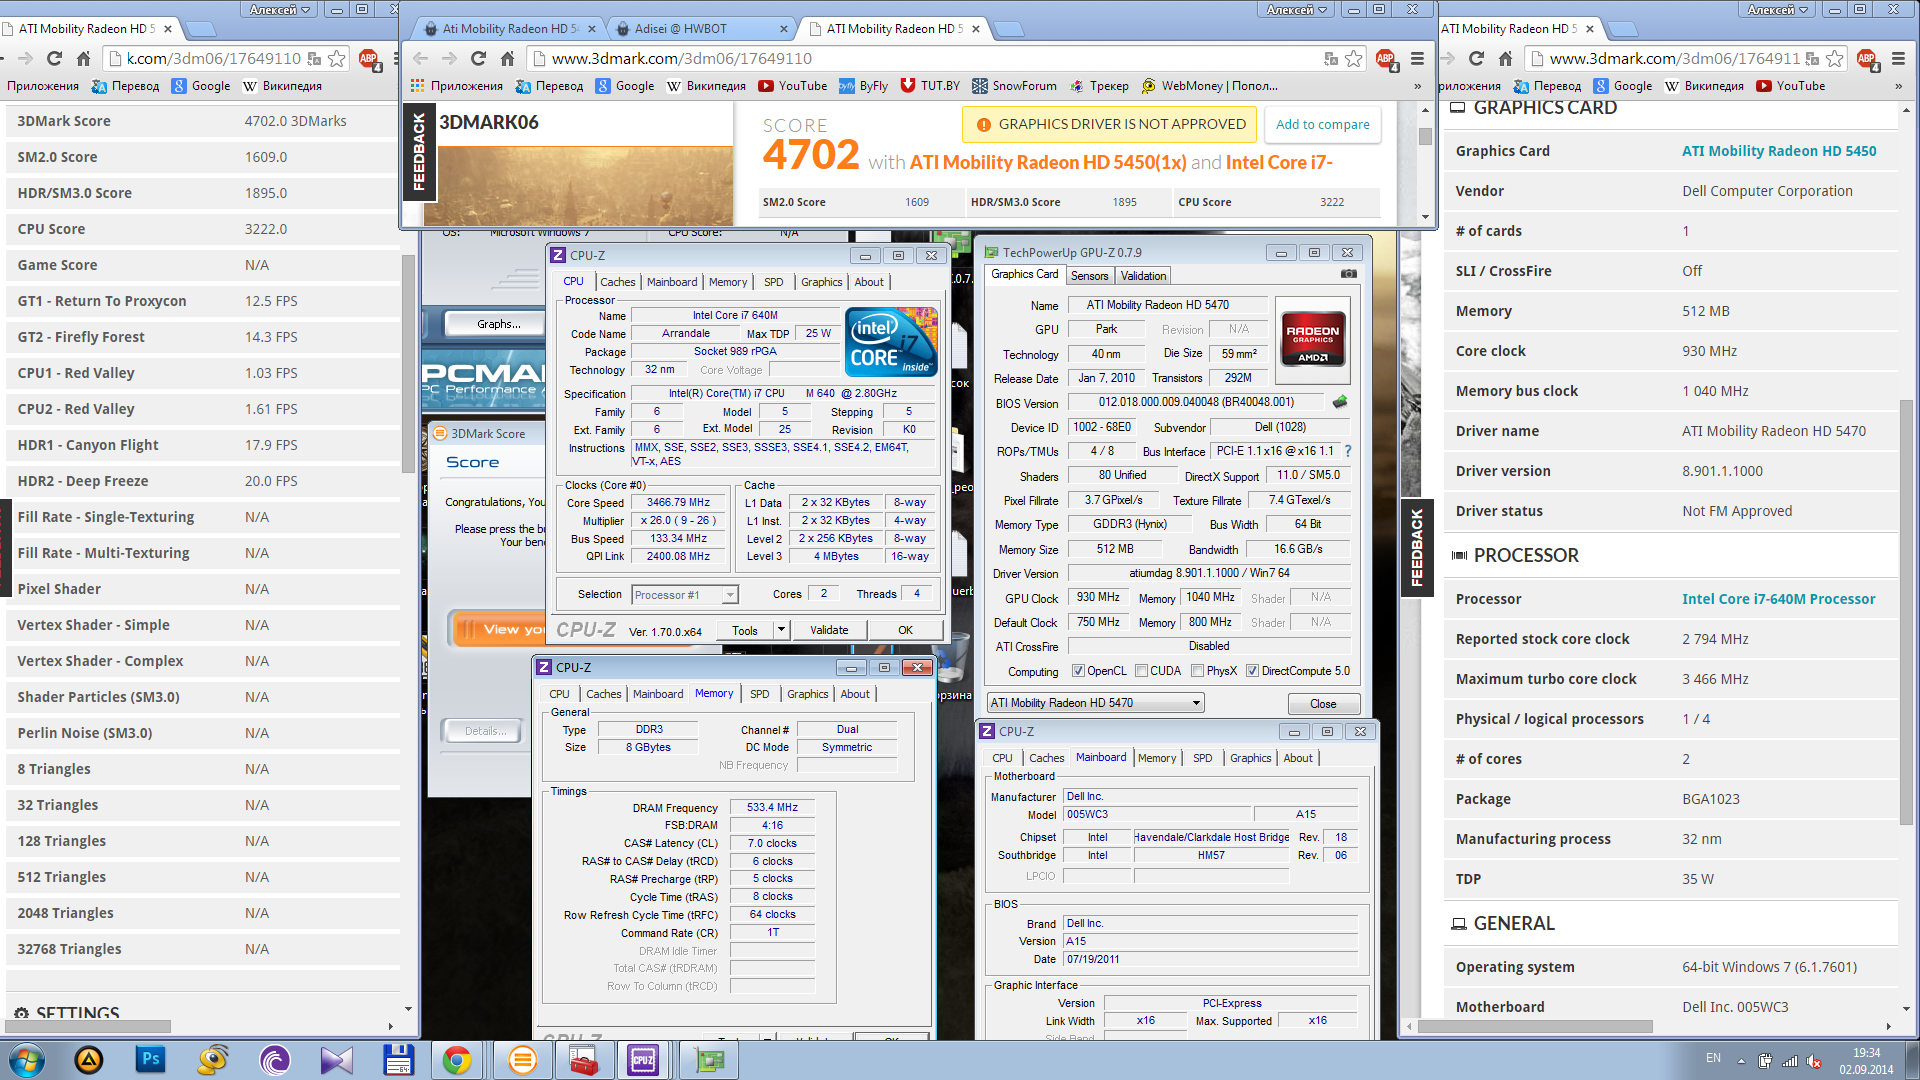Switch to the Validation tab in GPU-Z
1920x1080 pixels.
point(1143,276)
